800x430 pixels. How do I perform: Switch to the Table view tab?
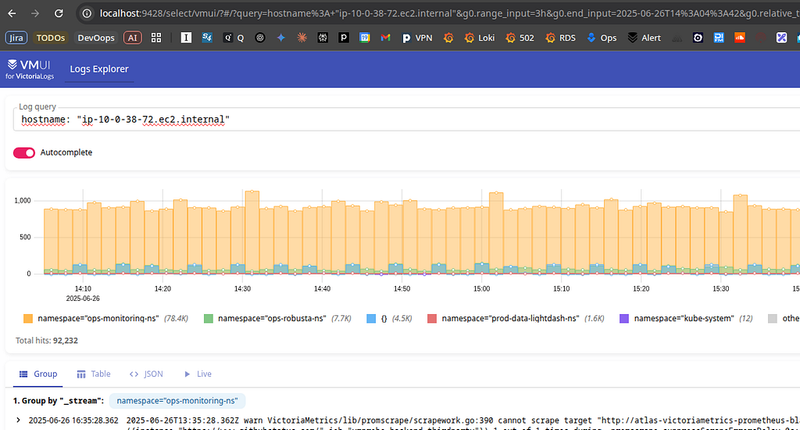(x=93, y=374)
